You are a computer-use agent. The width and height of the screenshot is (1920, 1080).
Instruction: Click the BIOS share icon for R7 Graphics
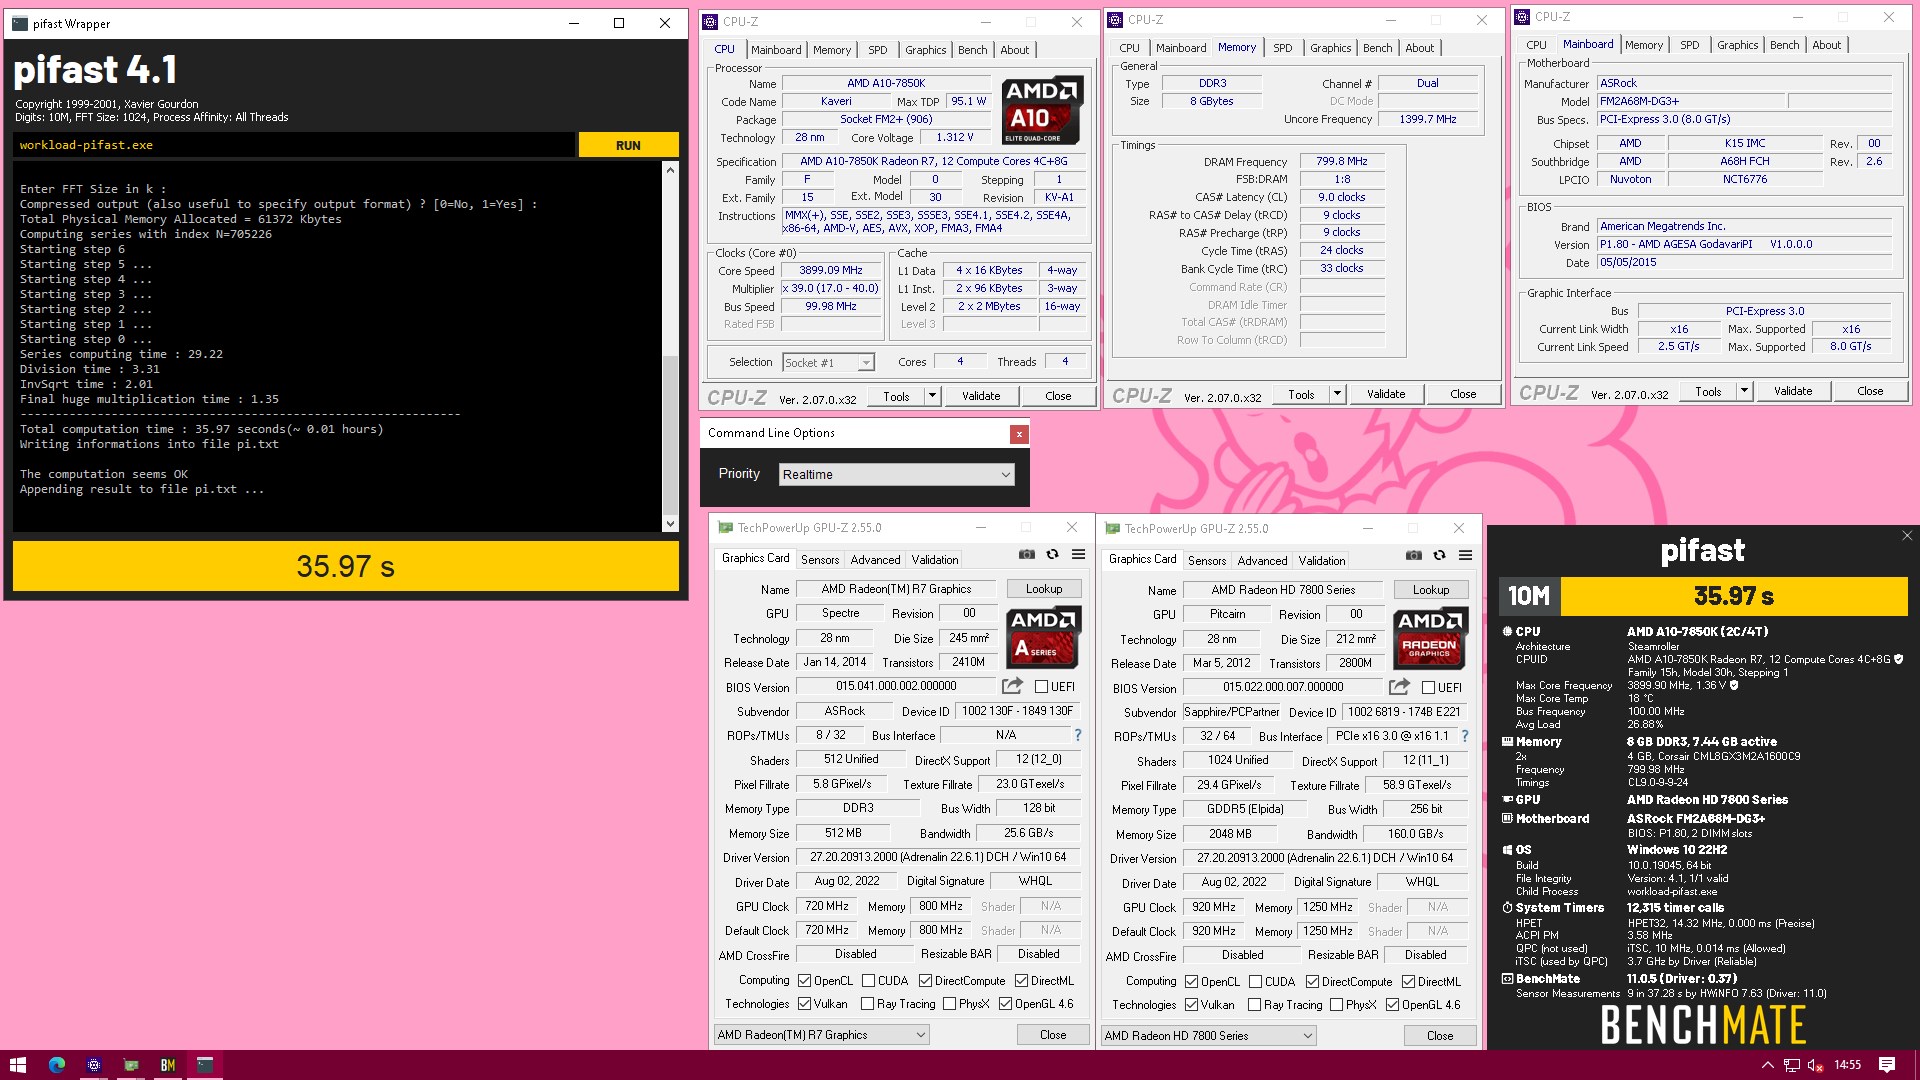point(1012,686)
